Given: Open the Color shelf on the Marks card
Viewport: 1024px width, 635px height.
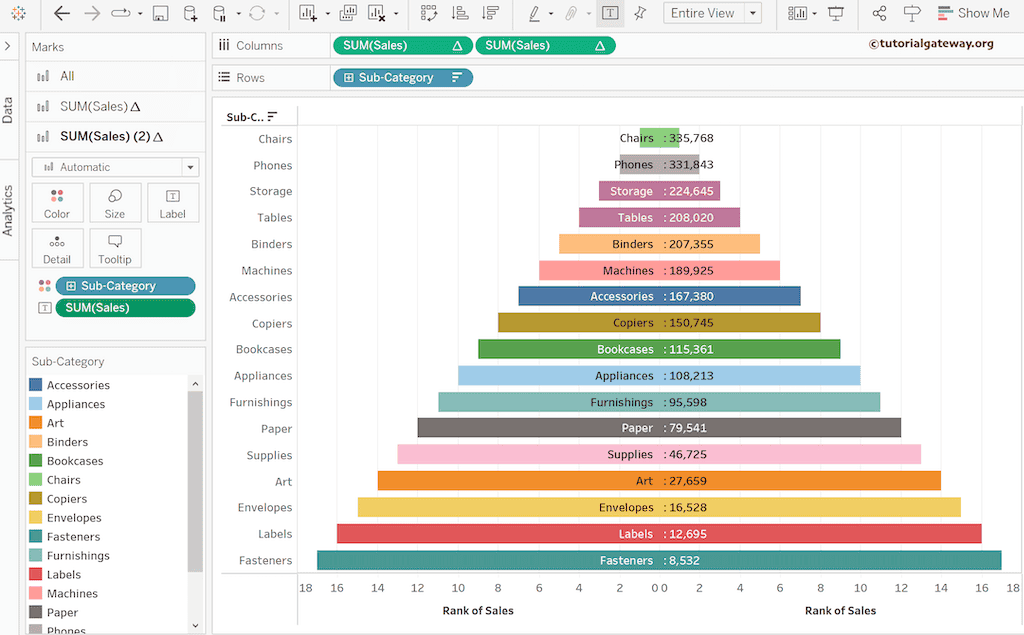Looking at the screenshot, I should point(57,202).
